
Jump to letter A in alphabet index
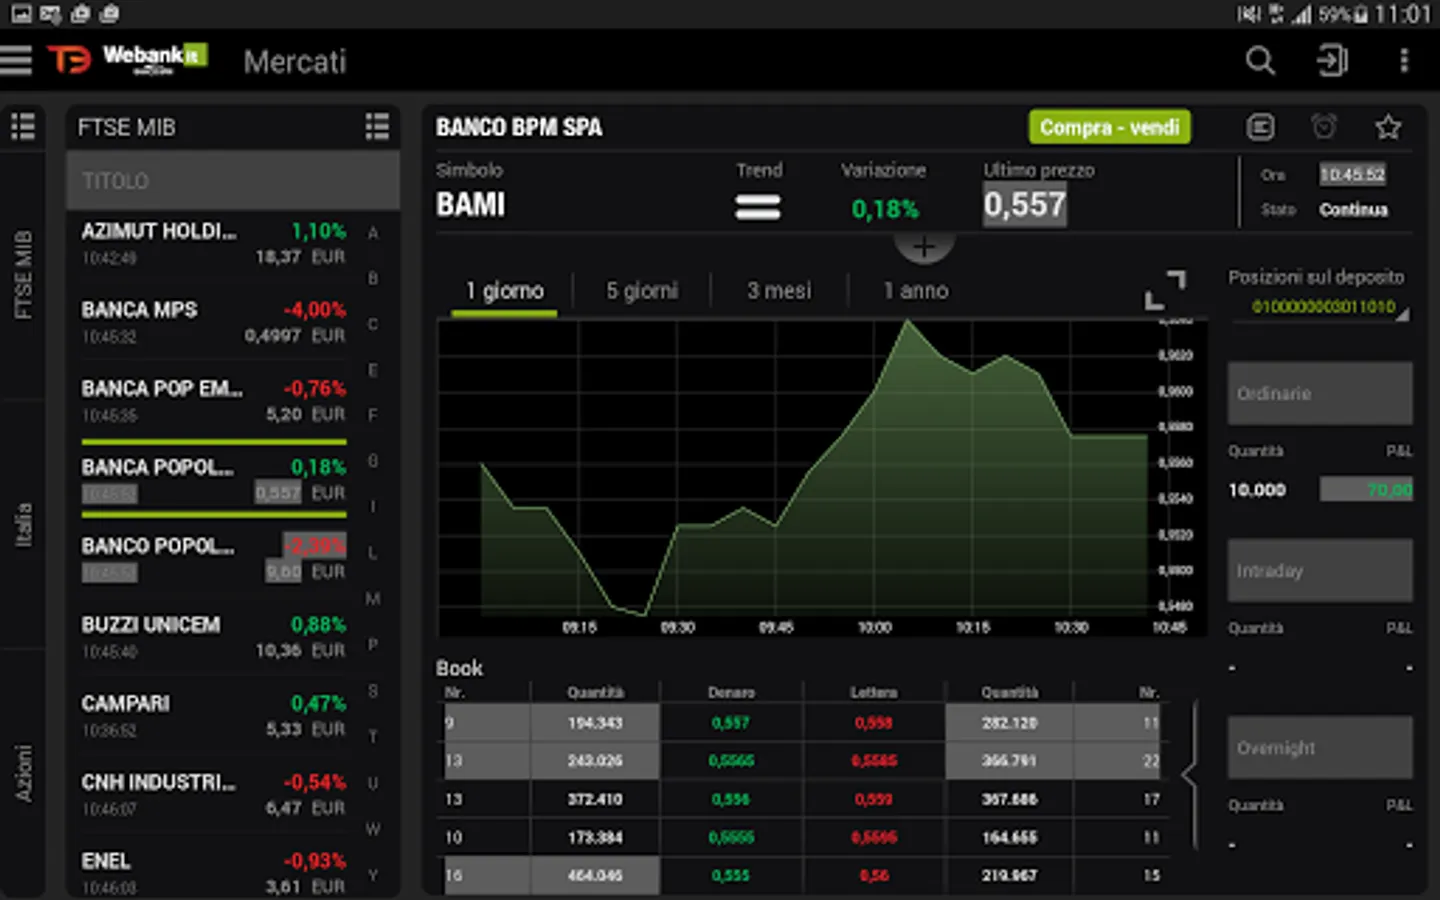point(373,233)
